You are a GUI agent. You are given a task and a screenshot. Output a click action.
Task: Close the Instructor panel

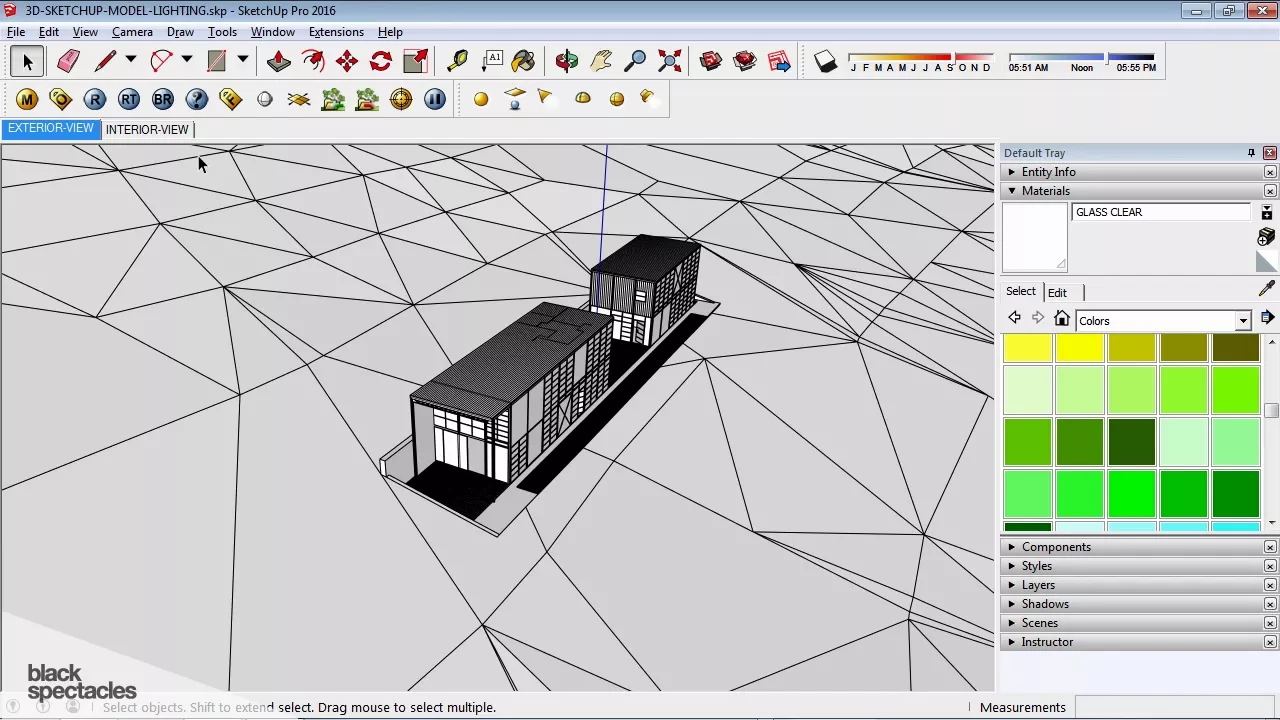pos(1270,642)
